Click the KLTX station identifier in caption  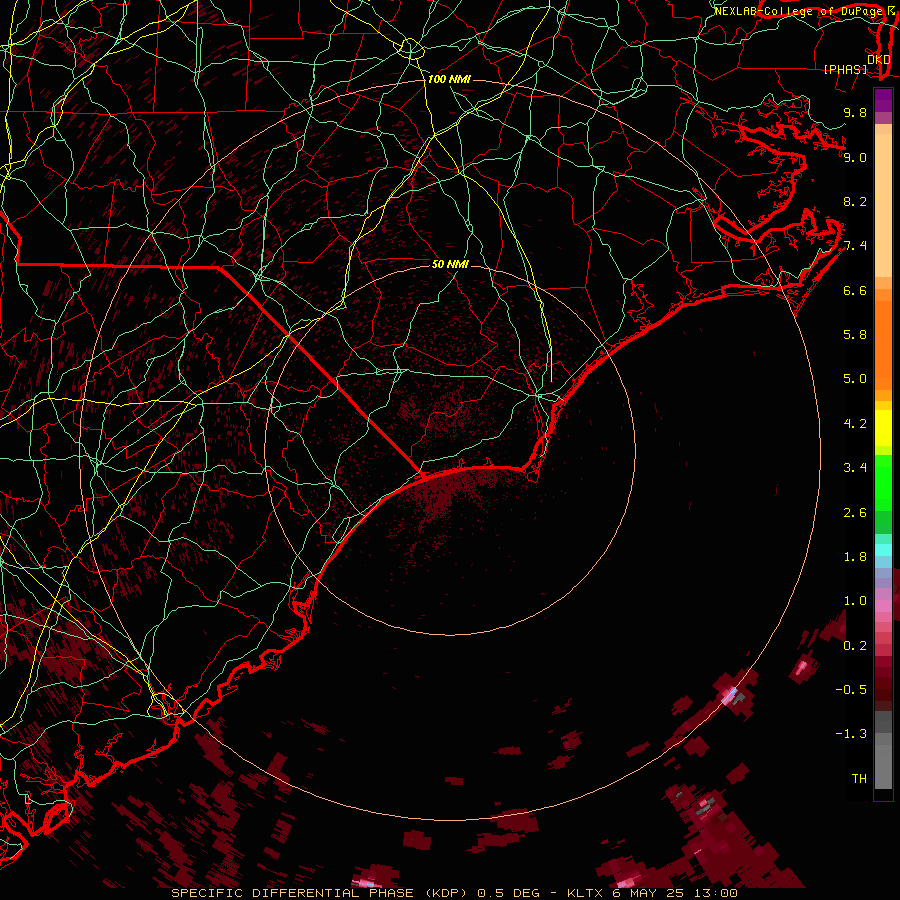pos(586,893)
